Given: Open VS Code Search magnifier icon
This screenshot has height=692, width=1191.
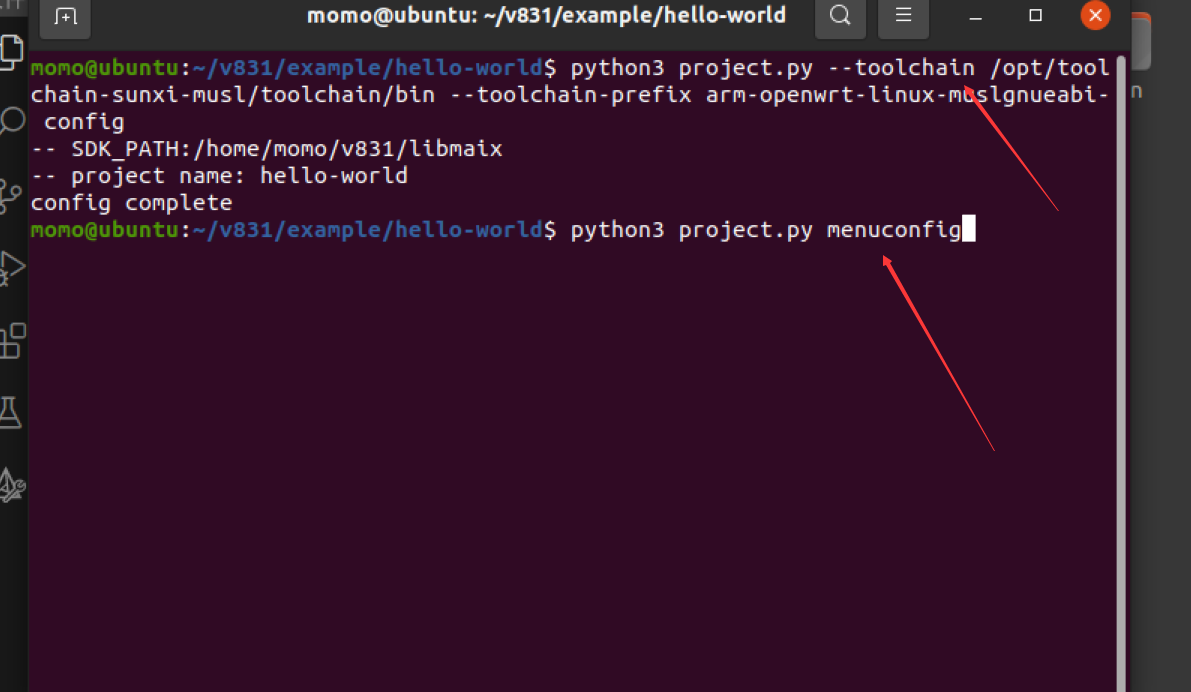Looking at the screenshot, I should click(x=11, y=122).
